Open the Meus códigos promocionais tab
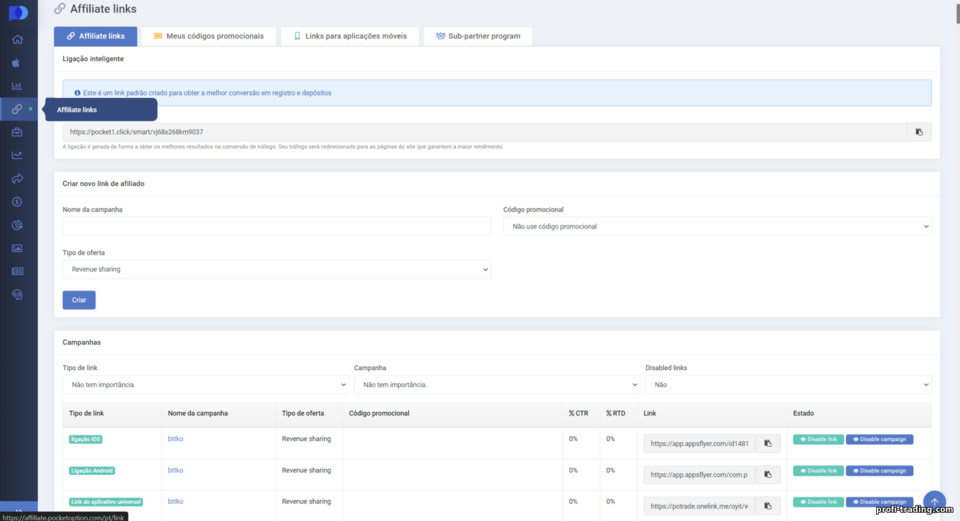Screen dimensions: 960x521 [x=209, y=36]
